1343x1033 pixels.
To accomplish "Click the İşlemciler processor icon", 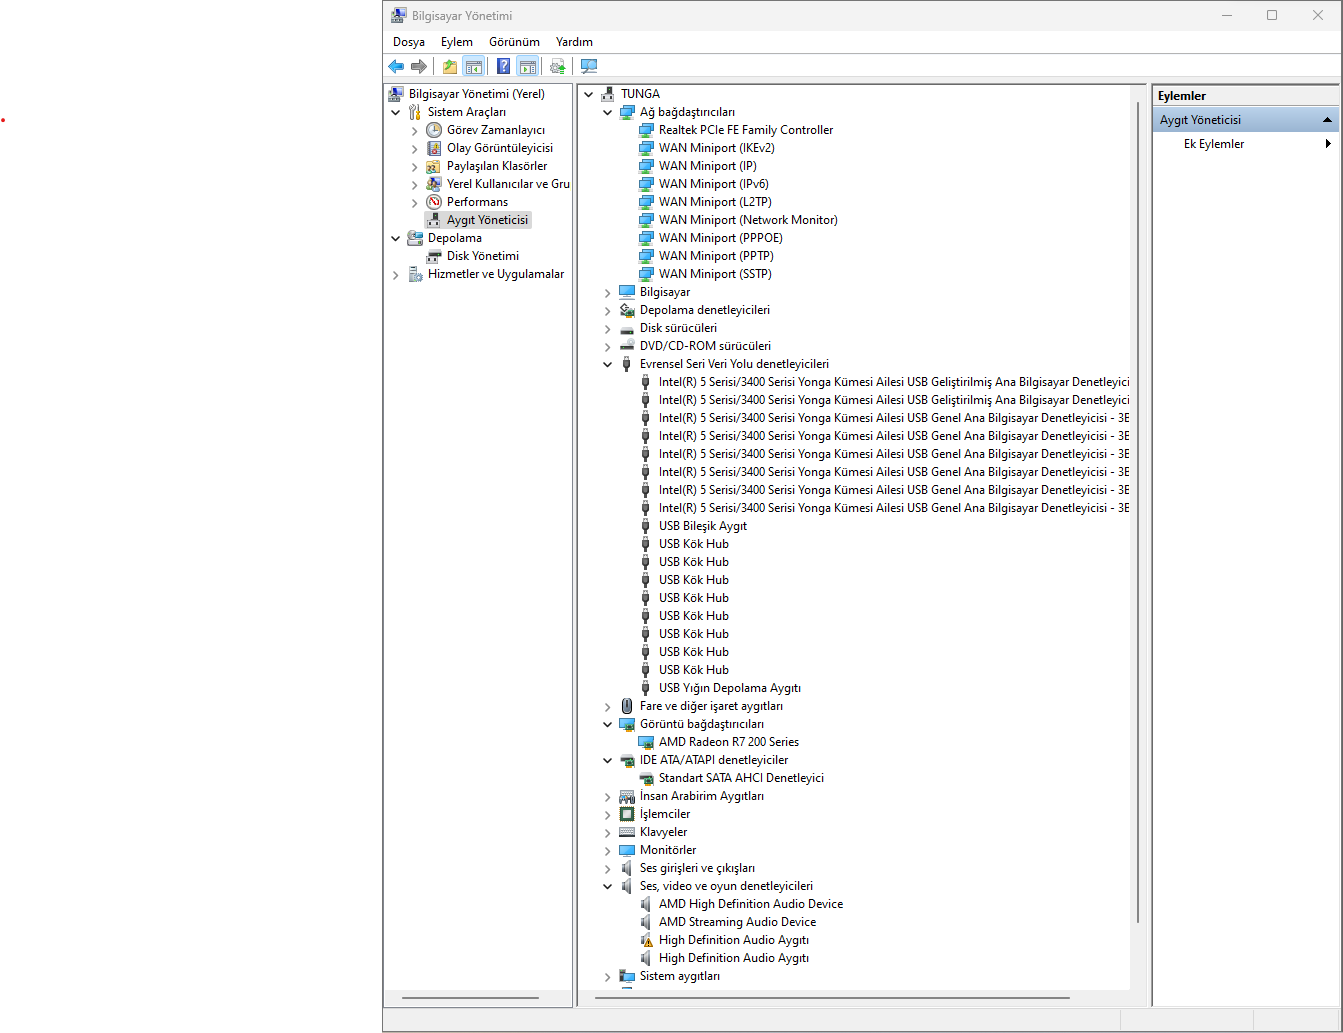I will 627,814.
